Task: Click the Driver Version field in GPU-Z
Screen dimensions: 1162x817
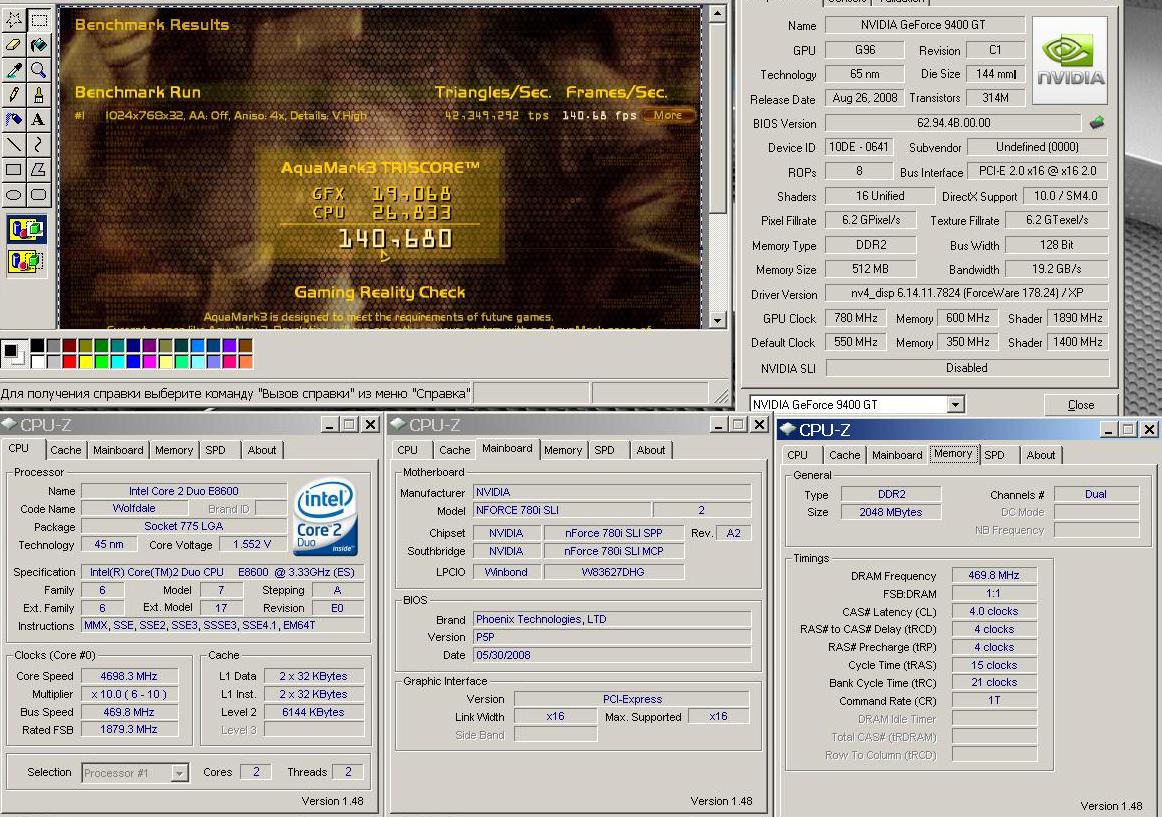Action: tap(966, 294)
